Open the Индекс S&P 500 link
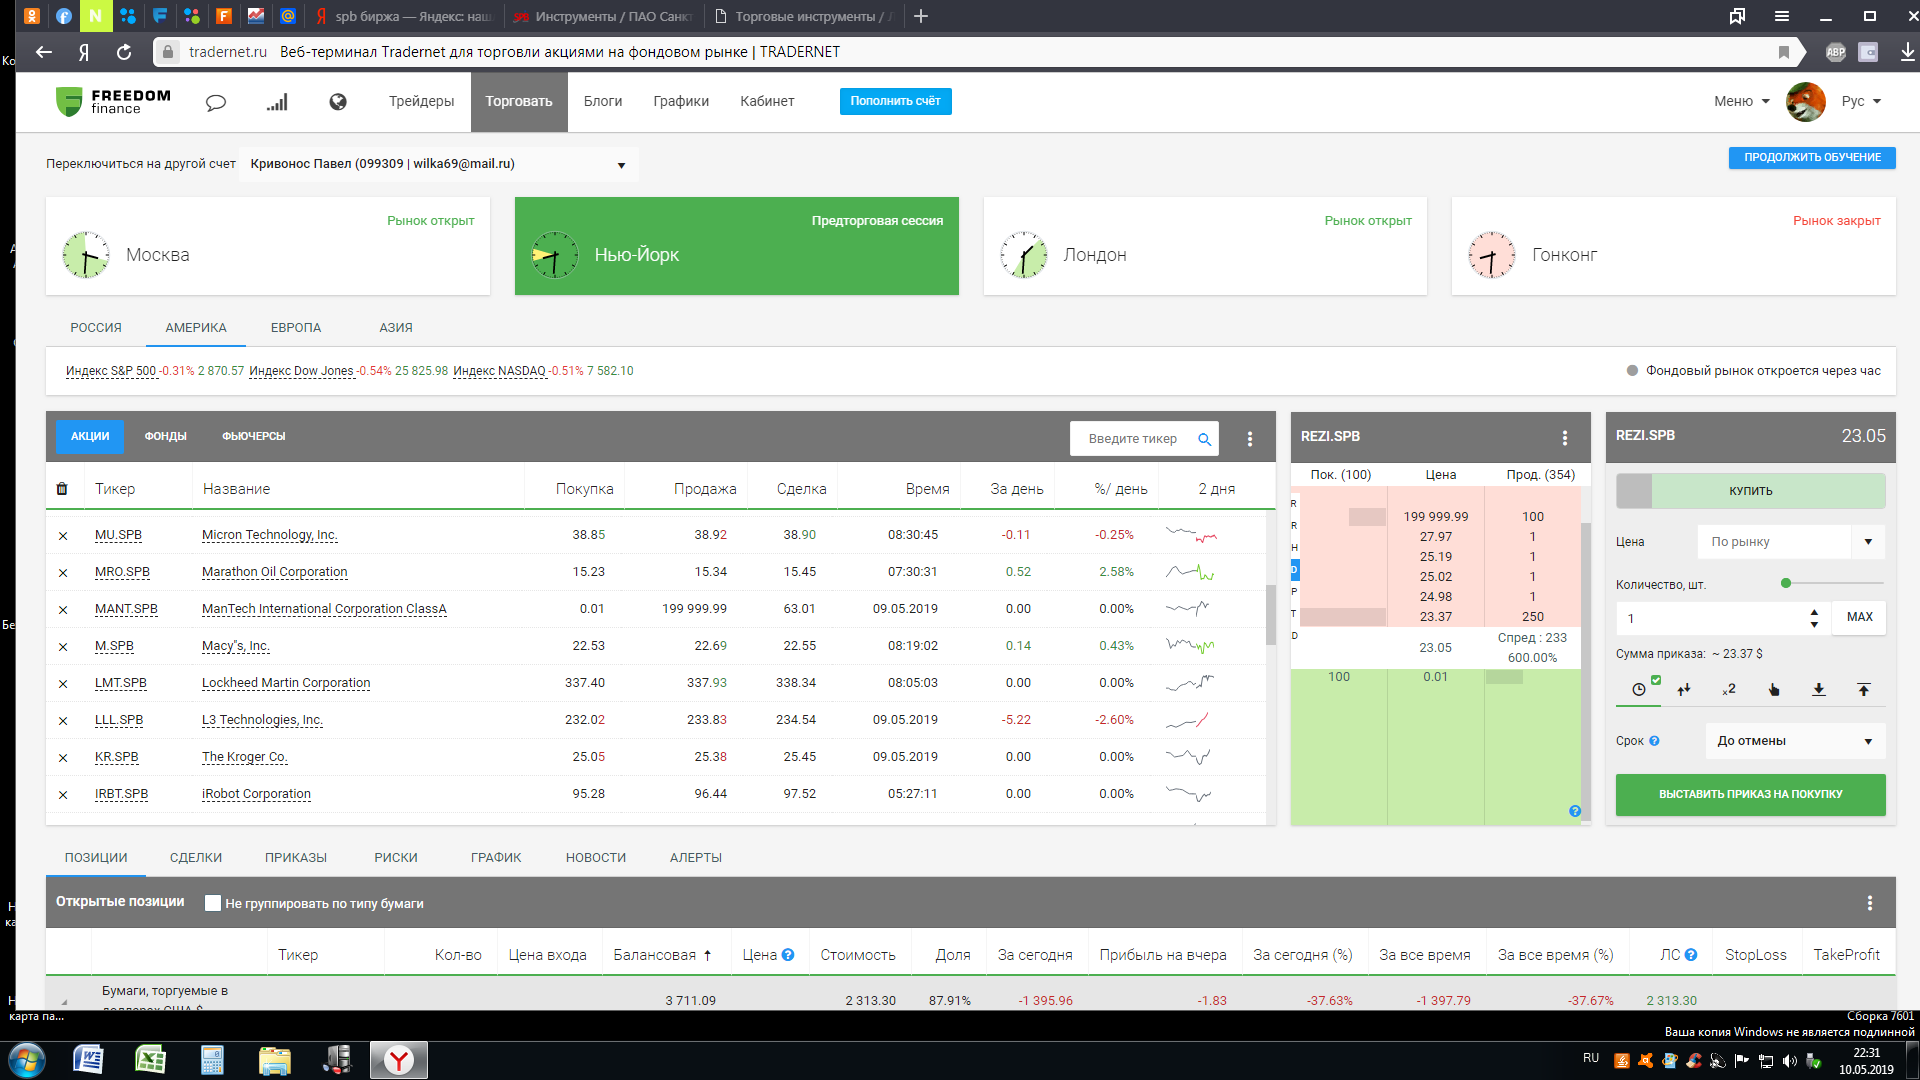Image resolution: width=1920 pixels, height=1080 pixels. [111, 372]
